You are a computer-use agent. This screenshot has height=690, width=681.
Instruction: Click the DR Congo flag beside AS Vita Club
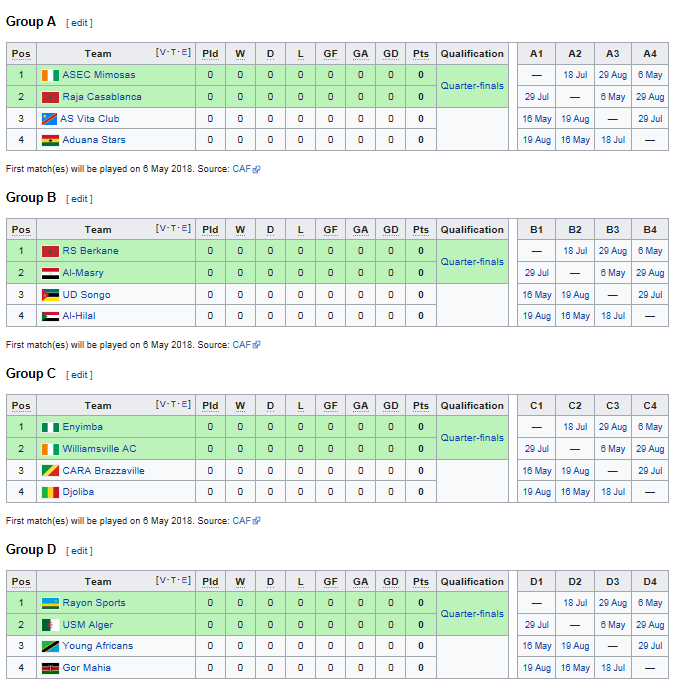point(49,119)
